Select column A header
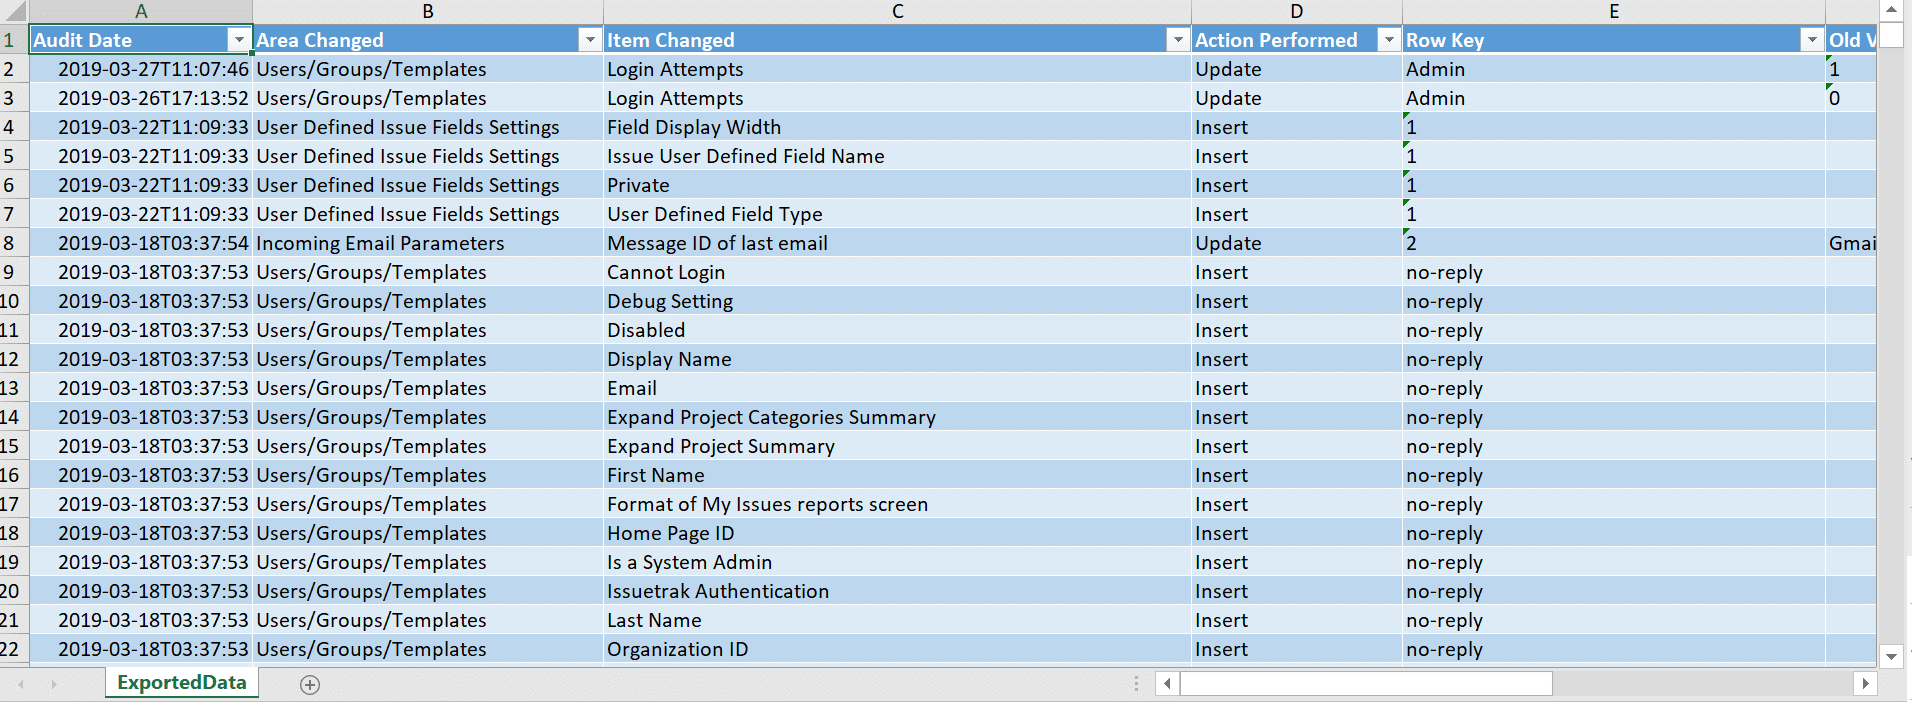This screenshot has width=1912, height=702. (x=141, y=12)
